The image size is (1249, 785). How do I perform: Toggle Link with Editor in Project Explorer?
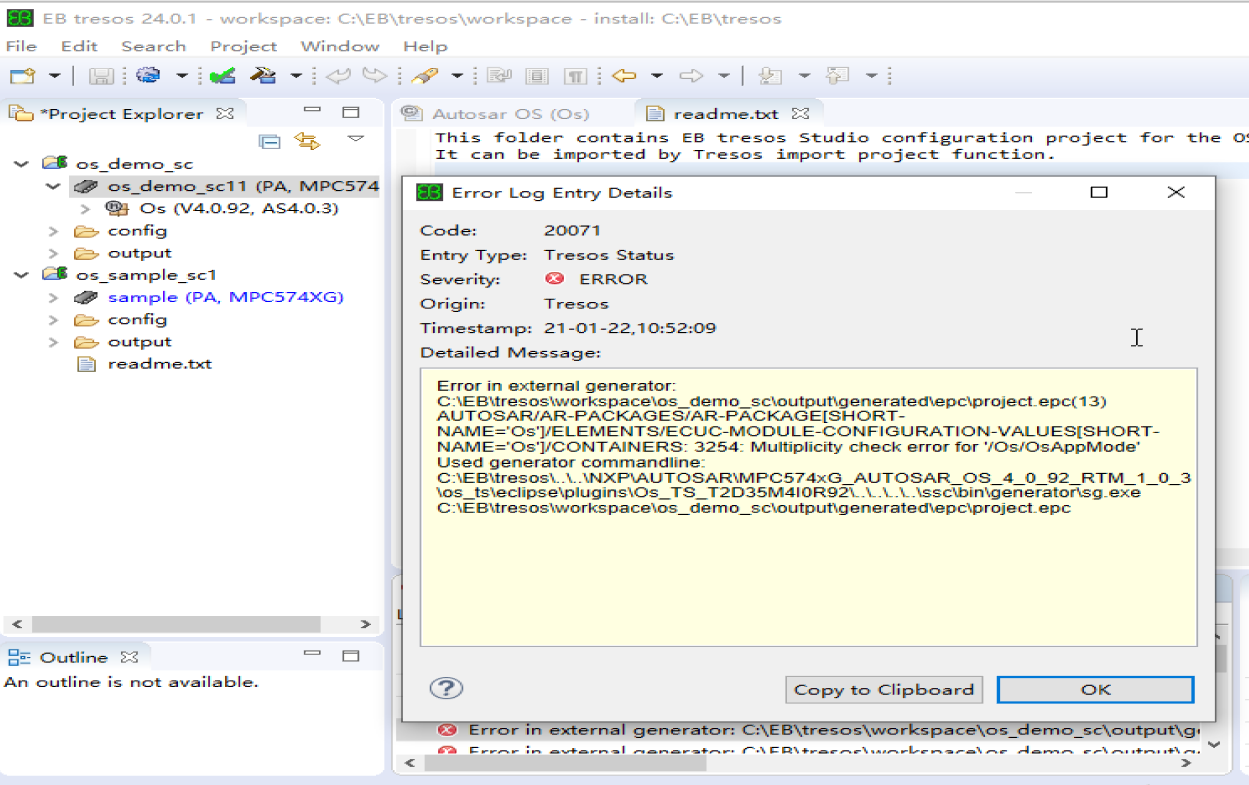pyautogui.click(x=307, y=141)
